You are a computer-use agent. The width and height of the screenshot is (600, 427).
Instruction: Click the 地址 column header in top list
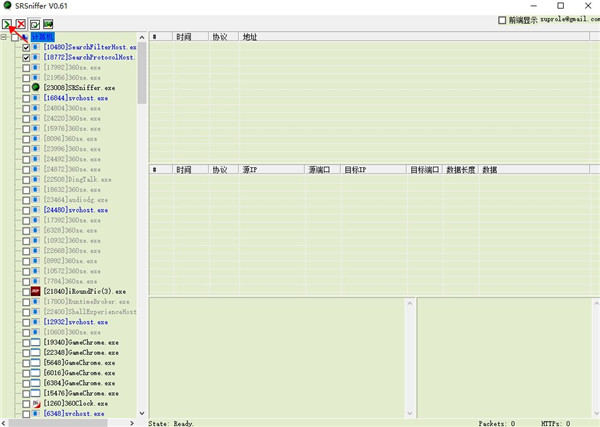249,37
